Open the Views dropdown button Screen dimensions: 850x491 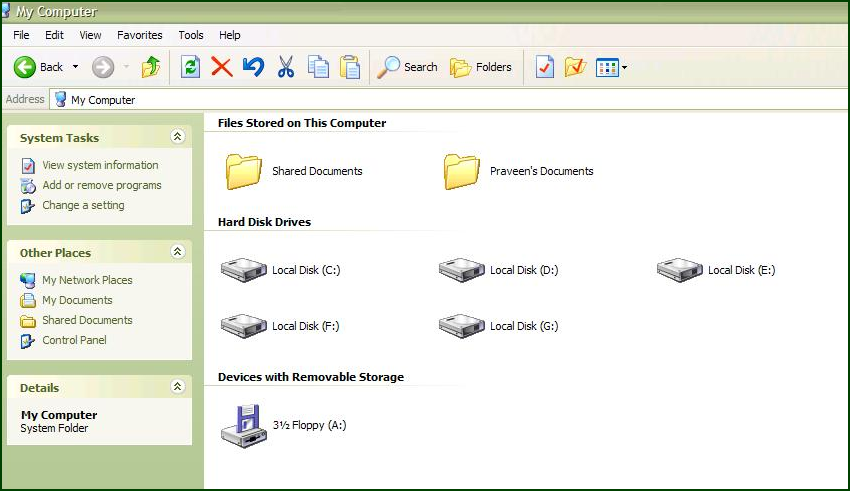611,68
